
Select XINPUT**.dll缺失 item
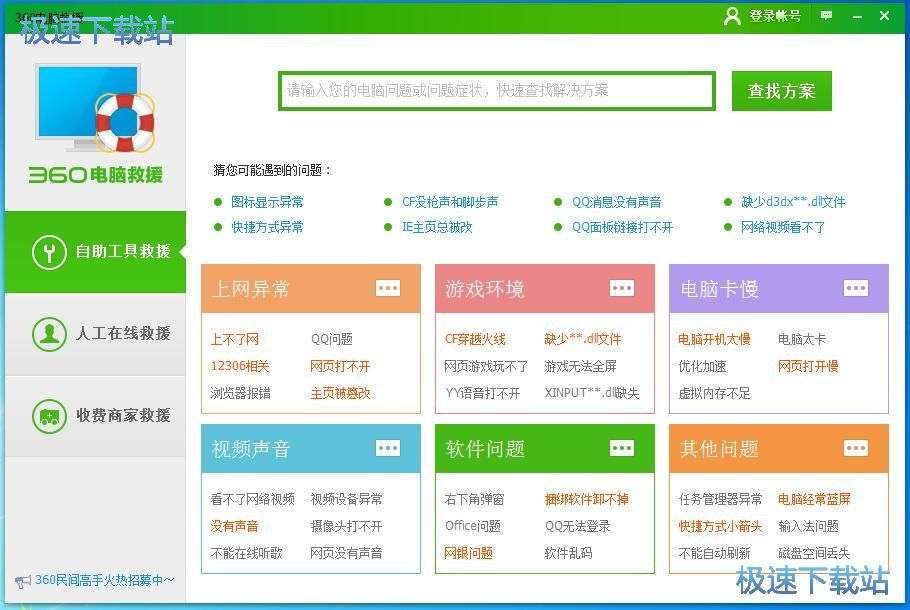tap(591, 393)
